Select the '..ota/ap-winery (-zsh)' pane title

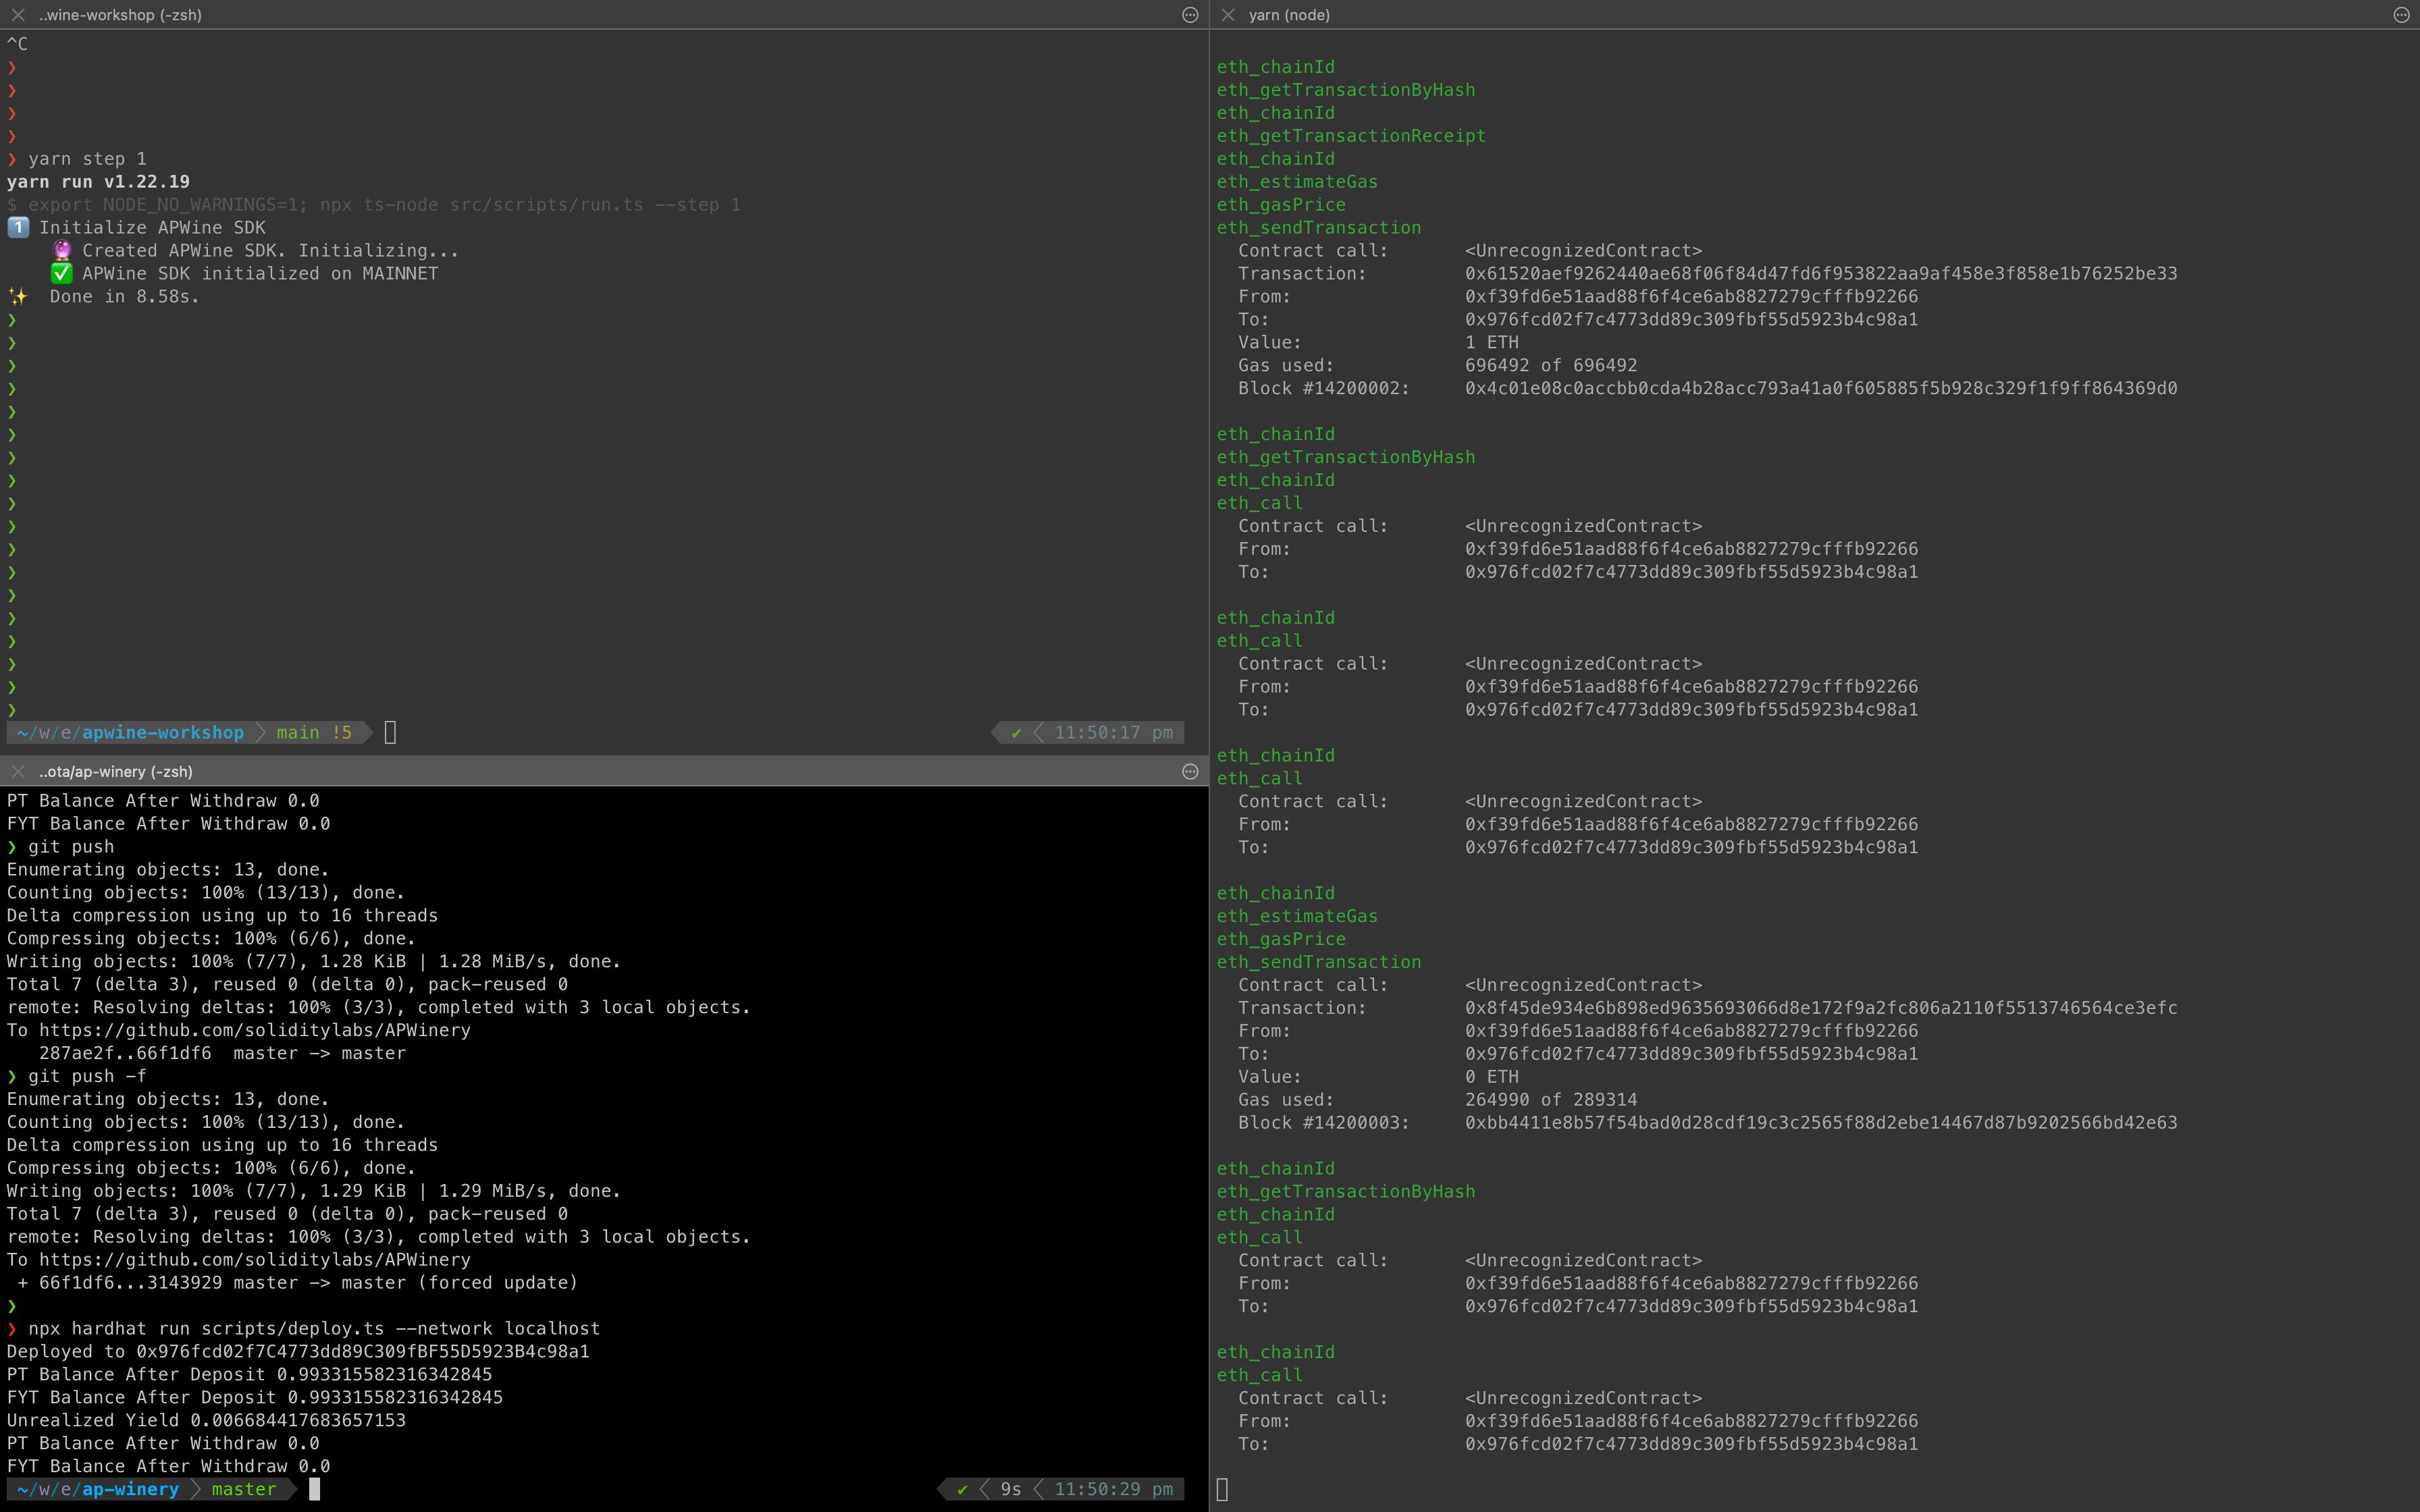[x=116, y=771]
